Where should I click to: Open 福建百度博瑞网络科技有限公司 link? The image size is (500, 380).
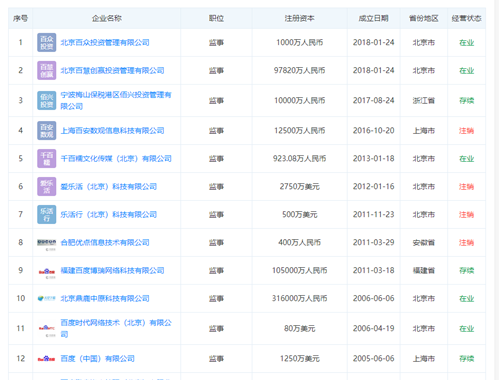click(x=112, y=271)
